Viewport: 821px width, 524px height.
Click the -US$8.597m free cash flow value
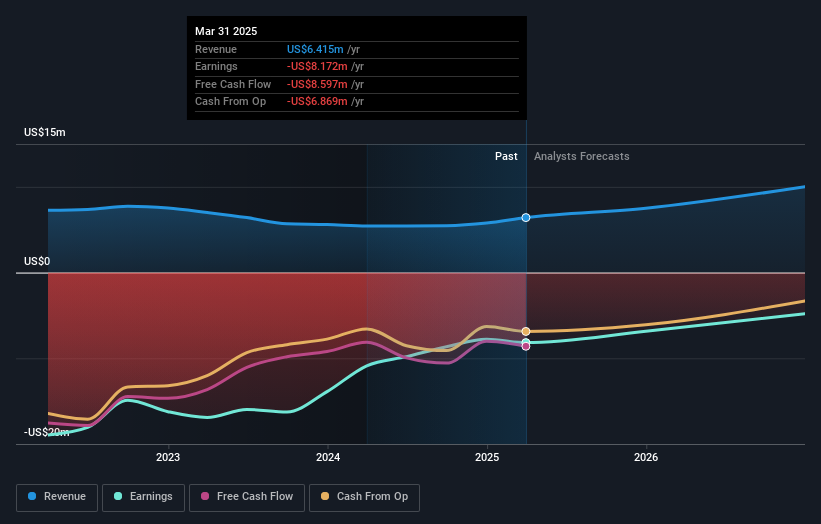pos(317,84)
